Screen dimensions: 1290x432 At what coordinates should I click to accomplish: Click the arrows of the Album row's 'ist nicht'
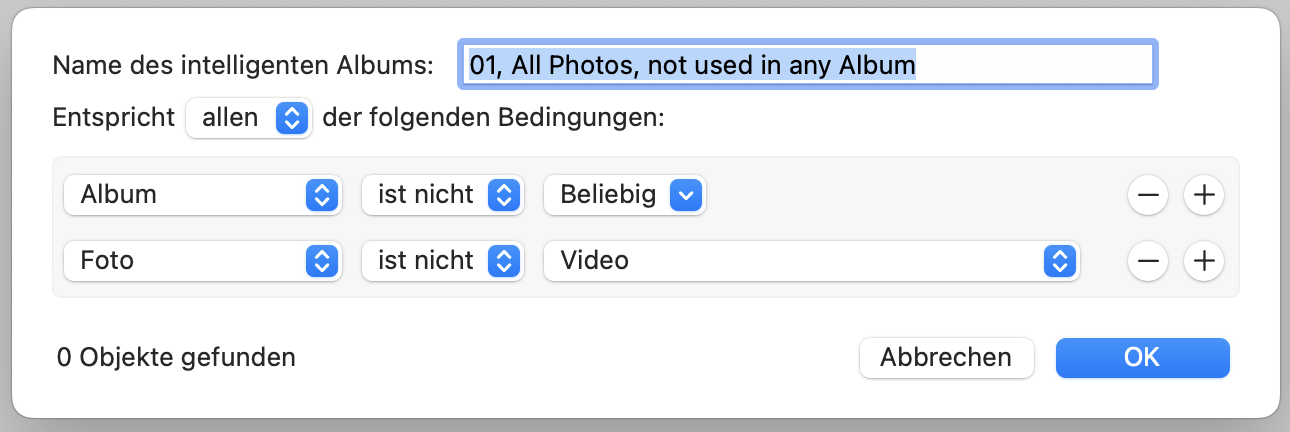(x=504, y=195)
